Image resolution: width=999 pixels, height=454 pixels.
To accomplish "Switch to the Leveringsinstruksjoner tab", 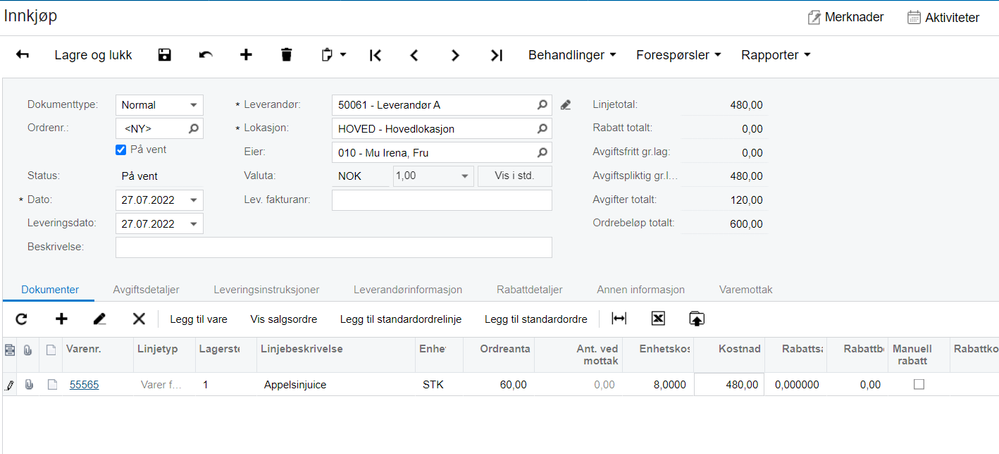I will [x=266, y=290].
